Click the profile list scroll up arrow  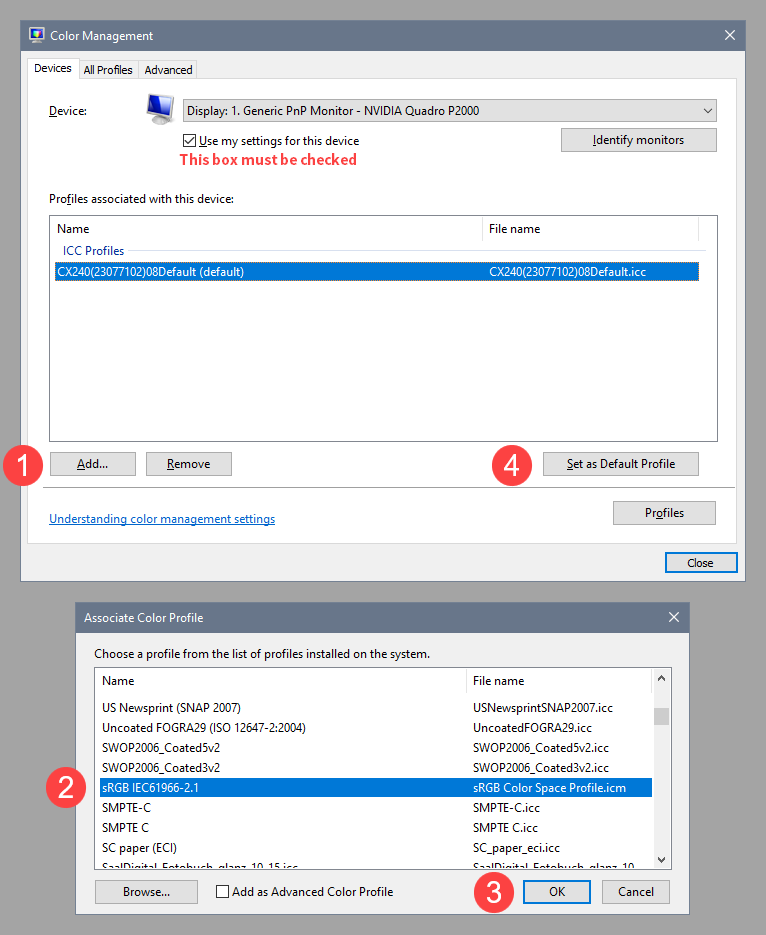661,679
